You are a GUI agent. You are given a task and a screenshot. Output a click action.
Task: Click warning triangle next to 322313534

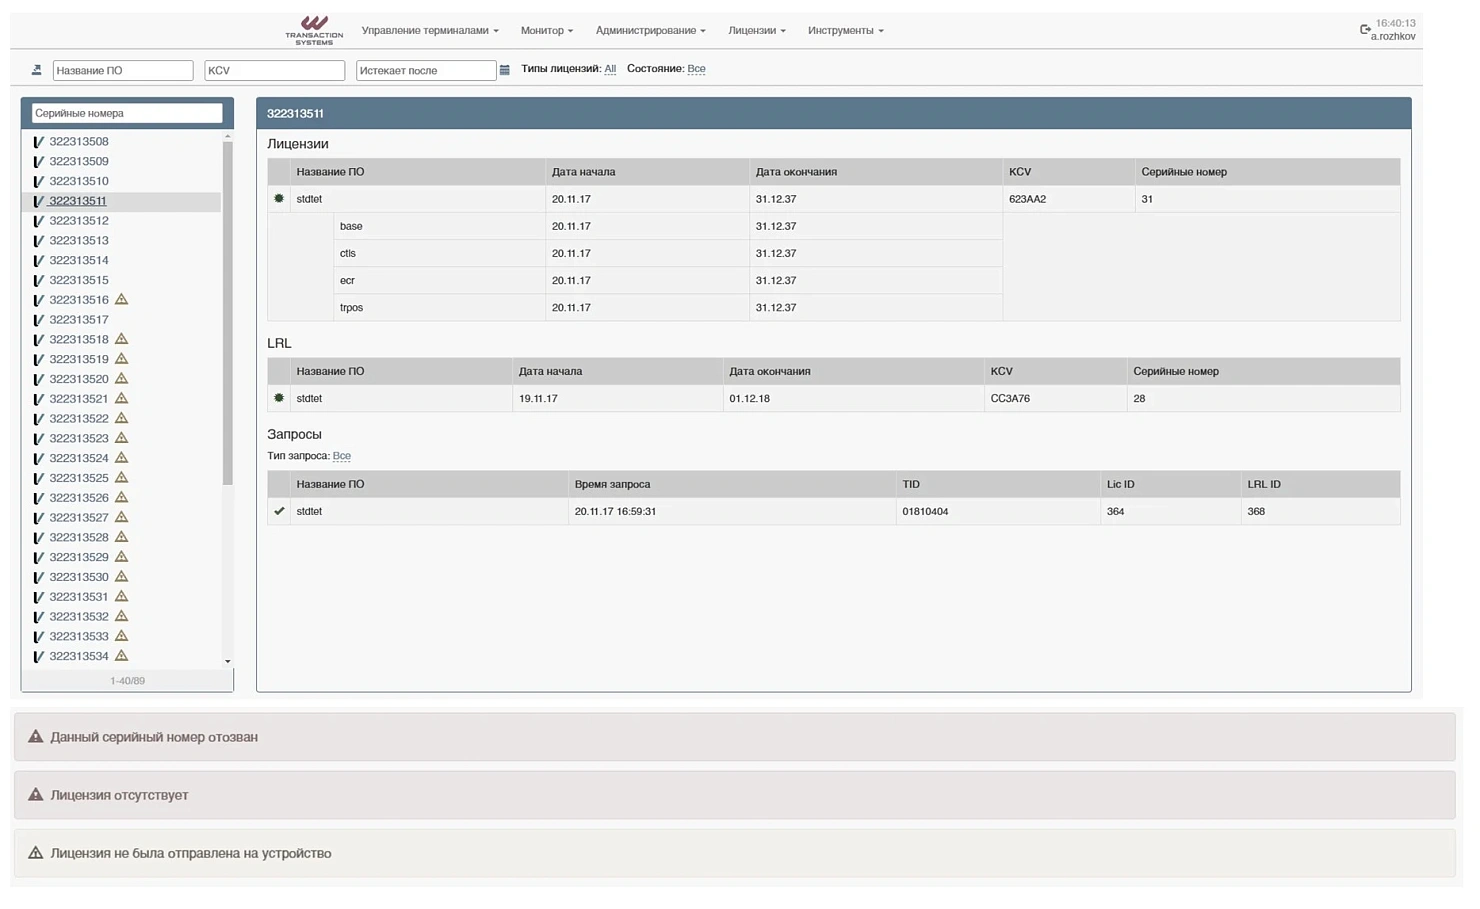coord(121,656)
